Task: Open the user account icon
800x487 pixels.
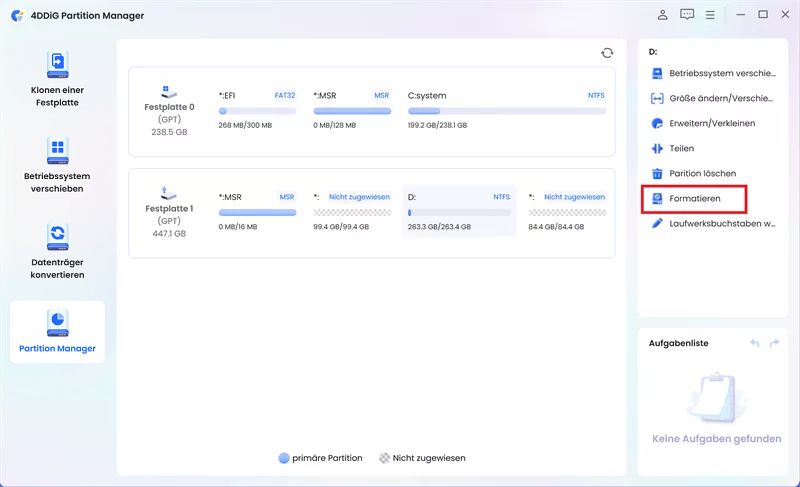Action: [662, 15]
